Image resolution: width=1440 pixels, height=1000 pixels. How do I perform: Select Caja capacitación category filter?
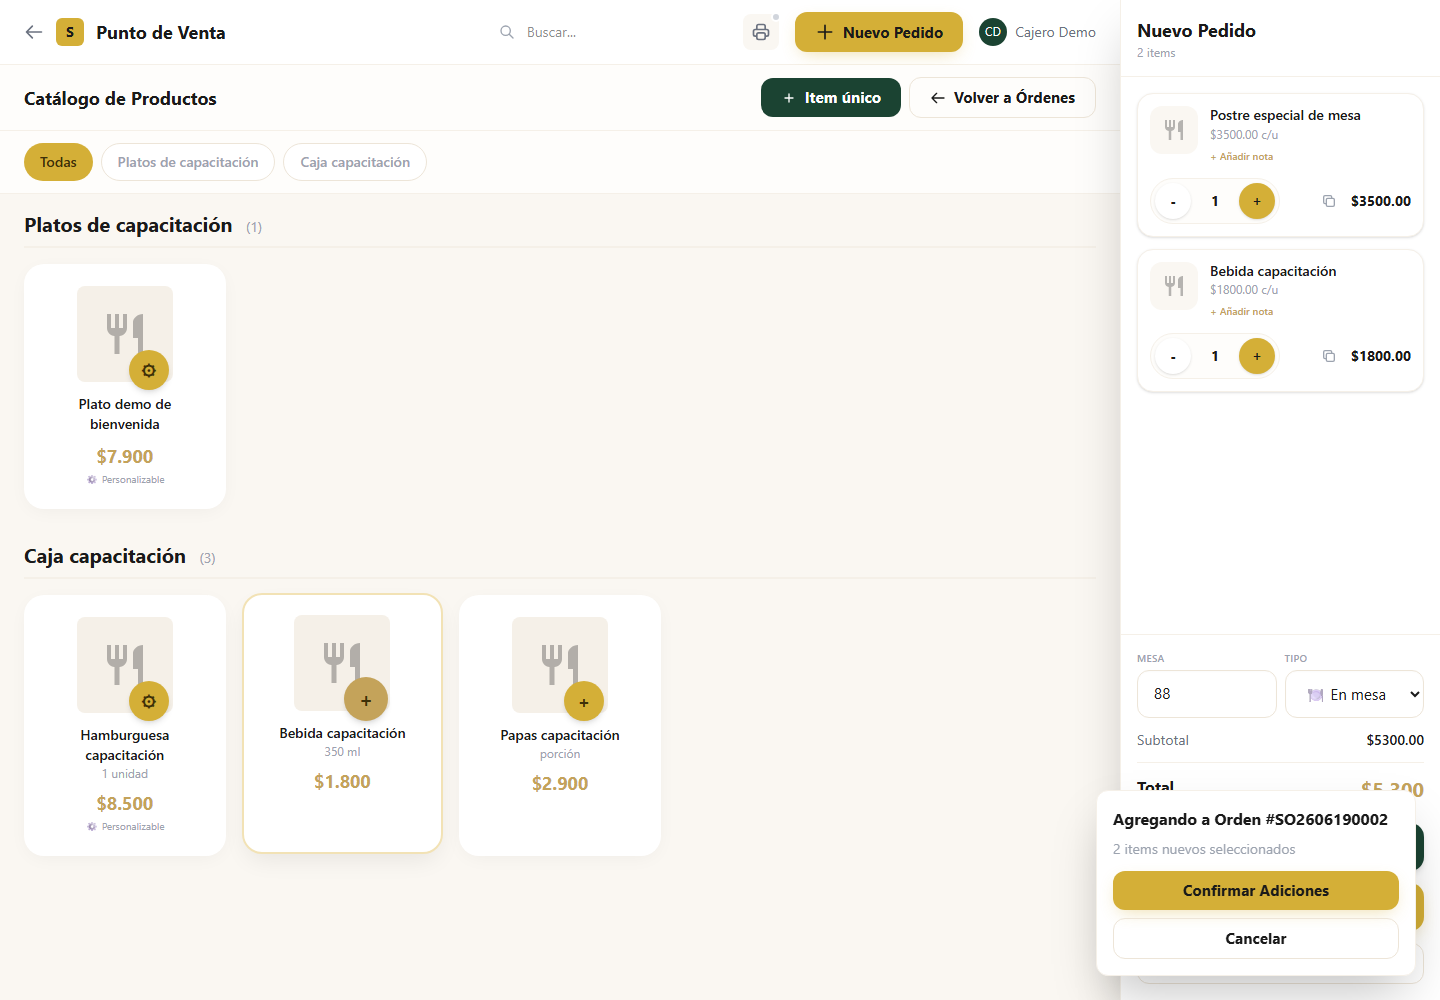pyautogui.click(x=355, y=162)
